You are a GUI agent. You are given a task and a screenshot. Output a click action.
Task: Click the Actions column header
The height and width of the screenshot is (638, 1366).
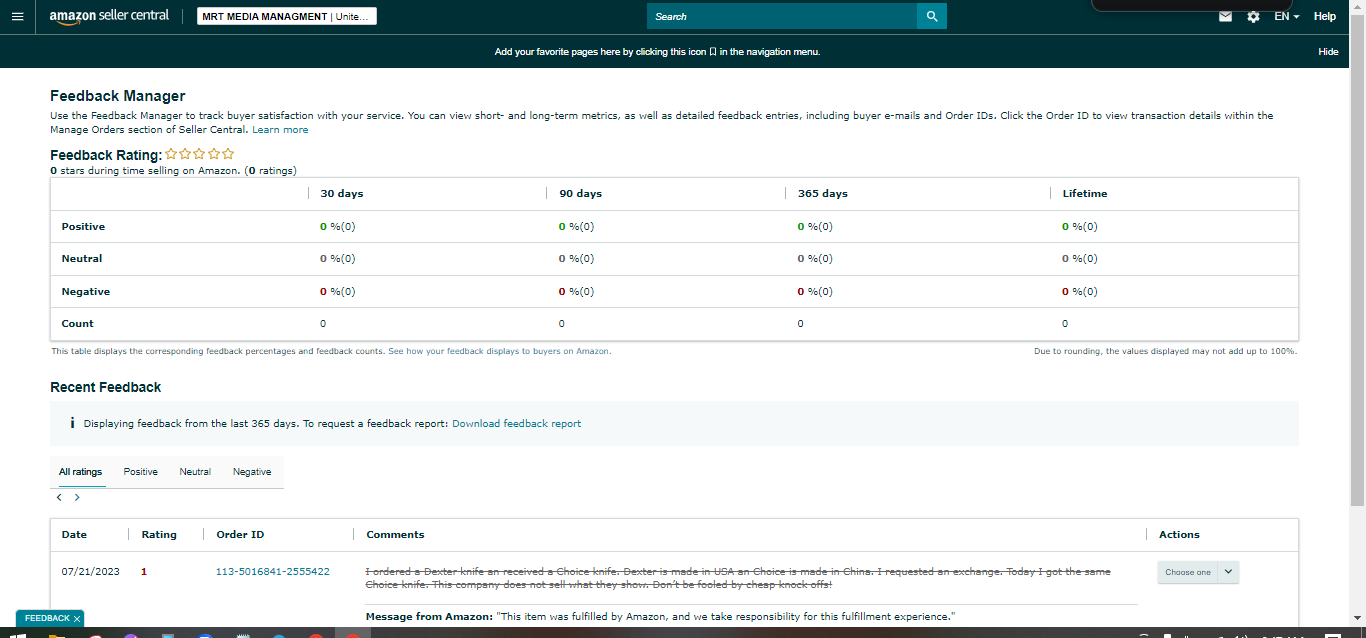click(x=1179, y=535)
